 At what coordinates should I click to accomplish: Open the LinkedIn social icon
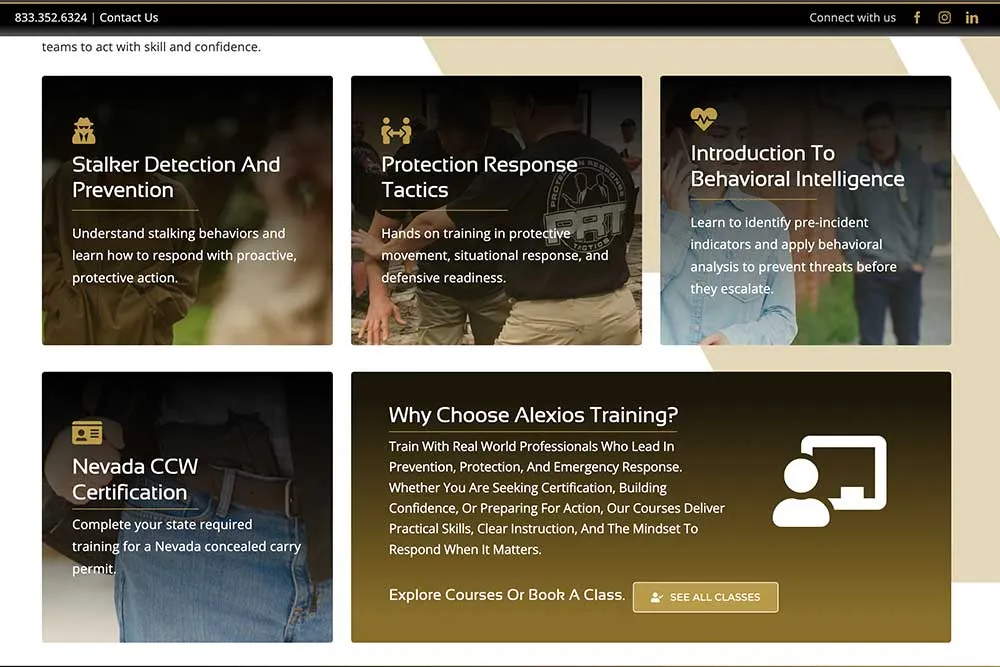click(972, 18)
